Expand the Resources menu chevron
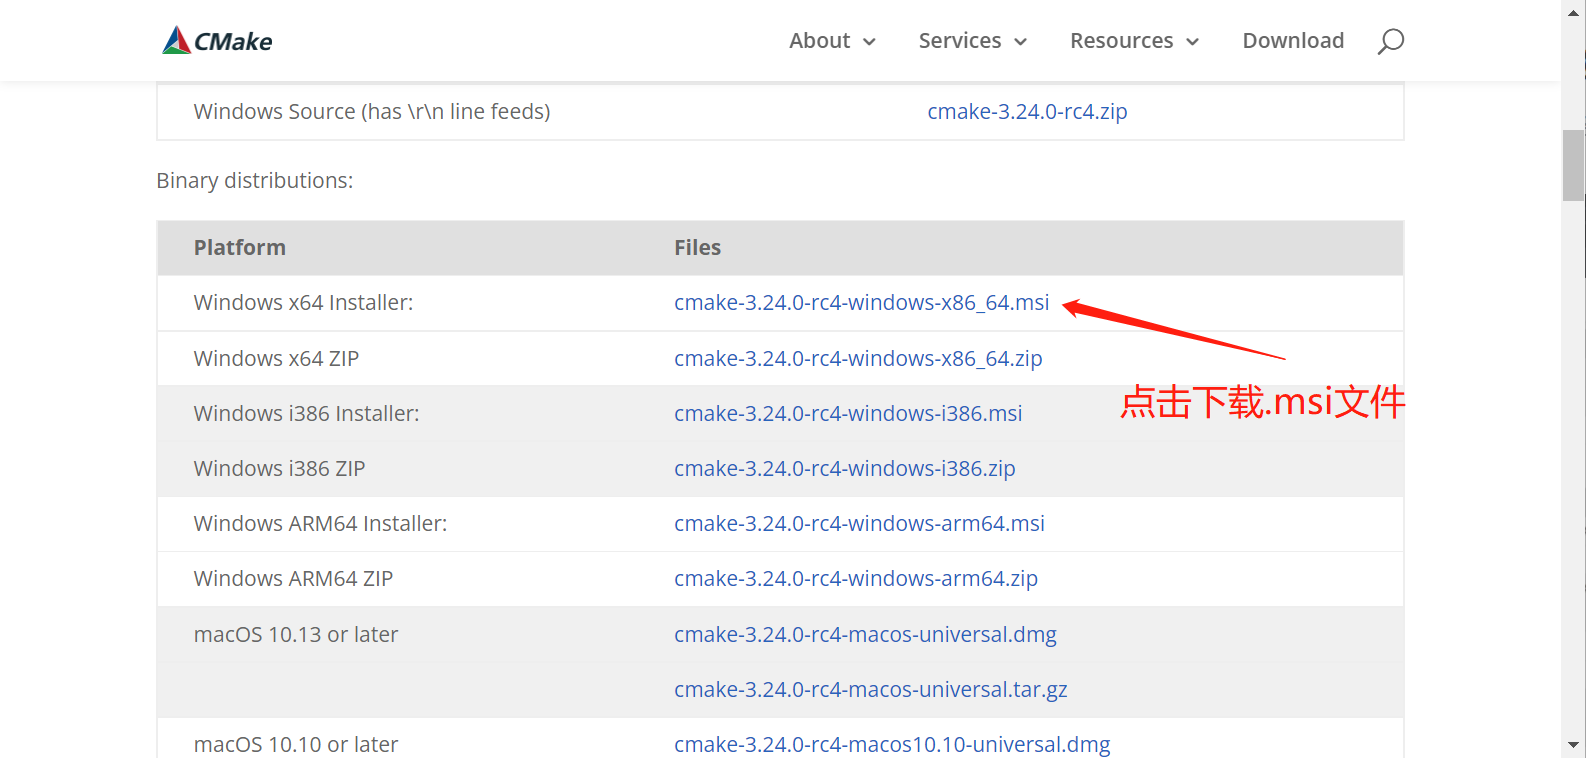Image resolution: width=1586 pixels, height=758 pixels. [1192, 42]
